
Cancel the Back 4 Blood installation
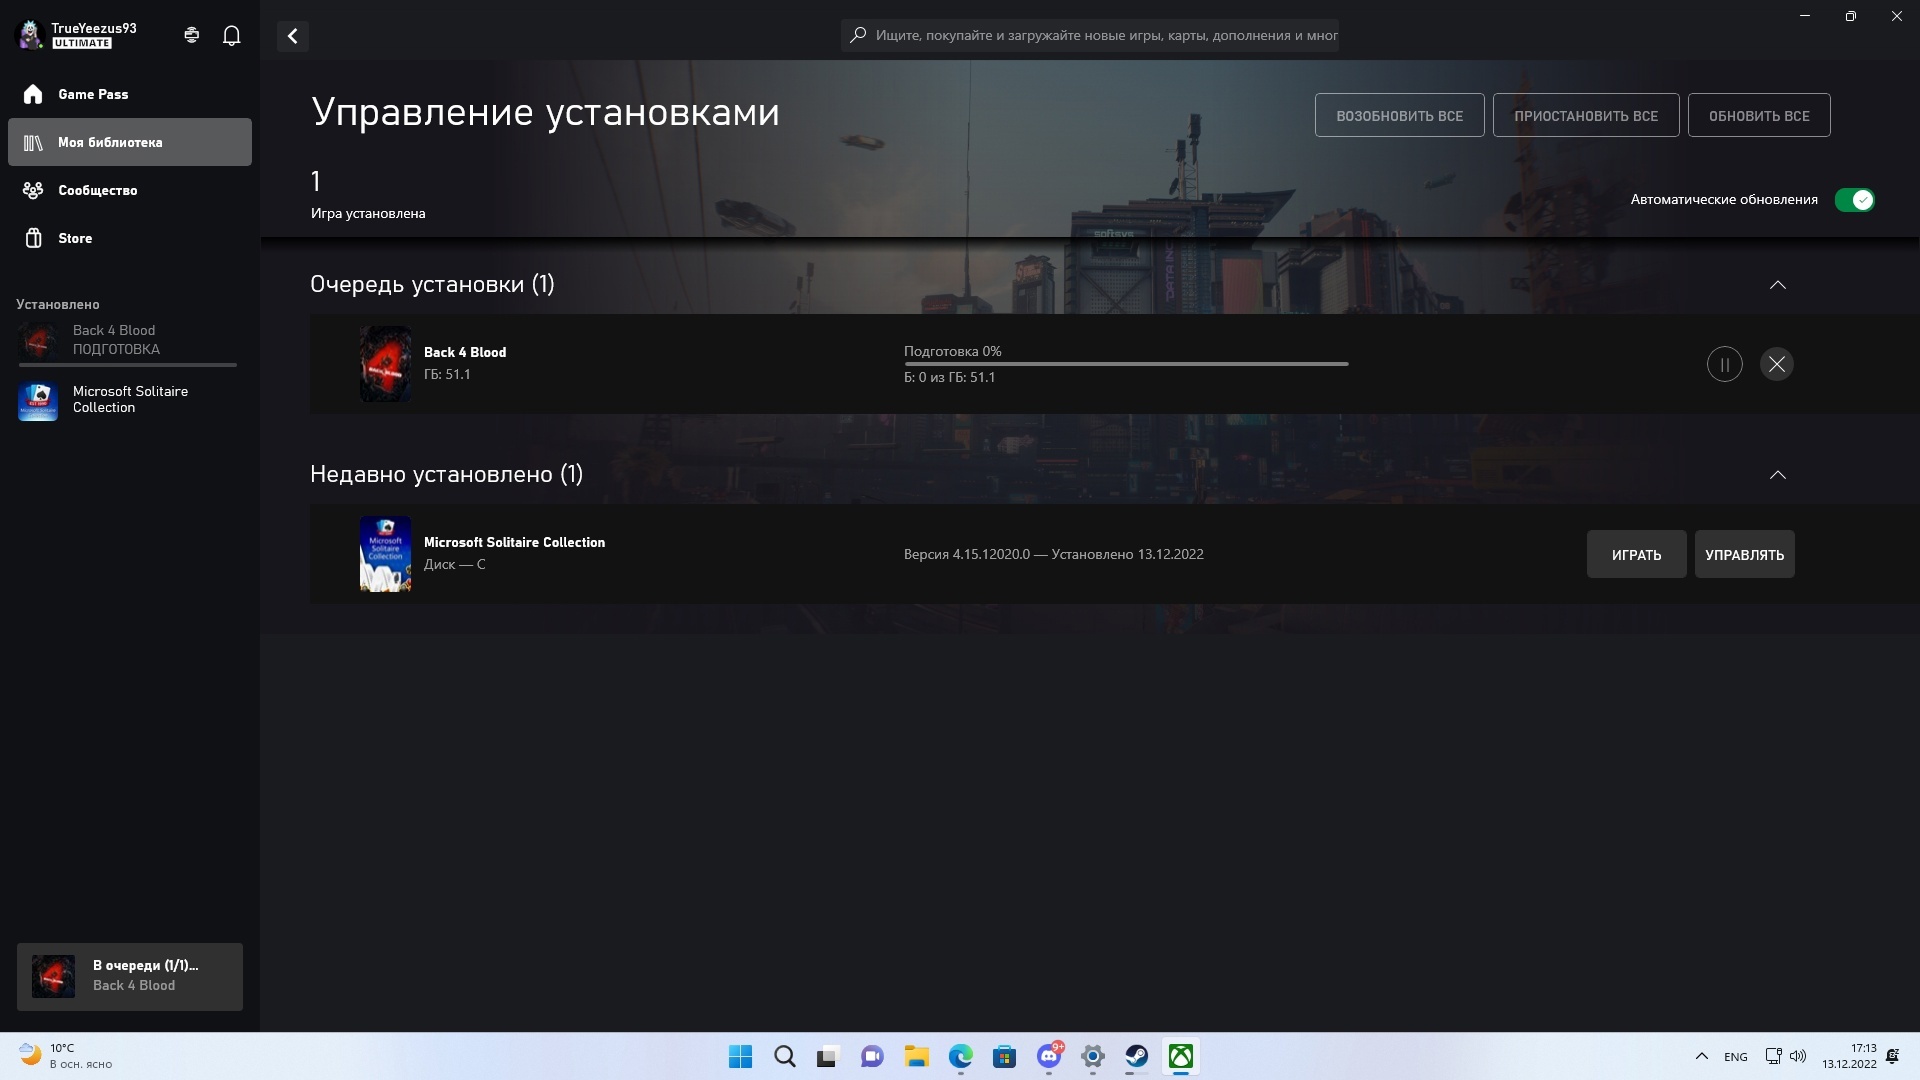coord(1776,364)
